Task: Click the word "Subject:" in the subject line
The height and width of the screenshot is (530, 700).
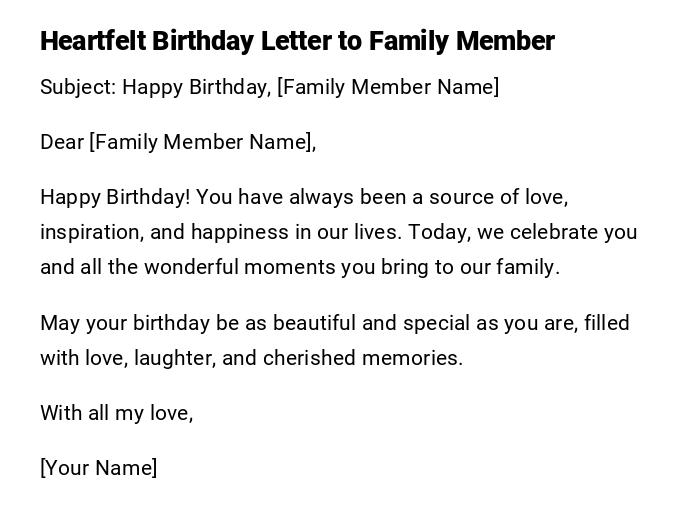Action: [78, 87]
